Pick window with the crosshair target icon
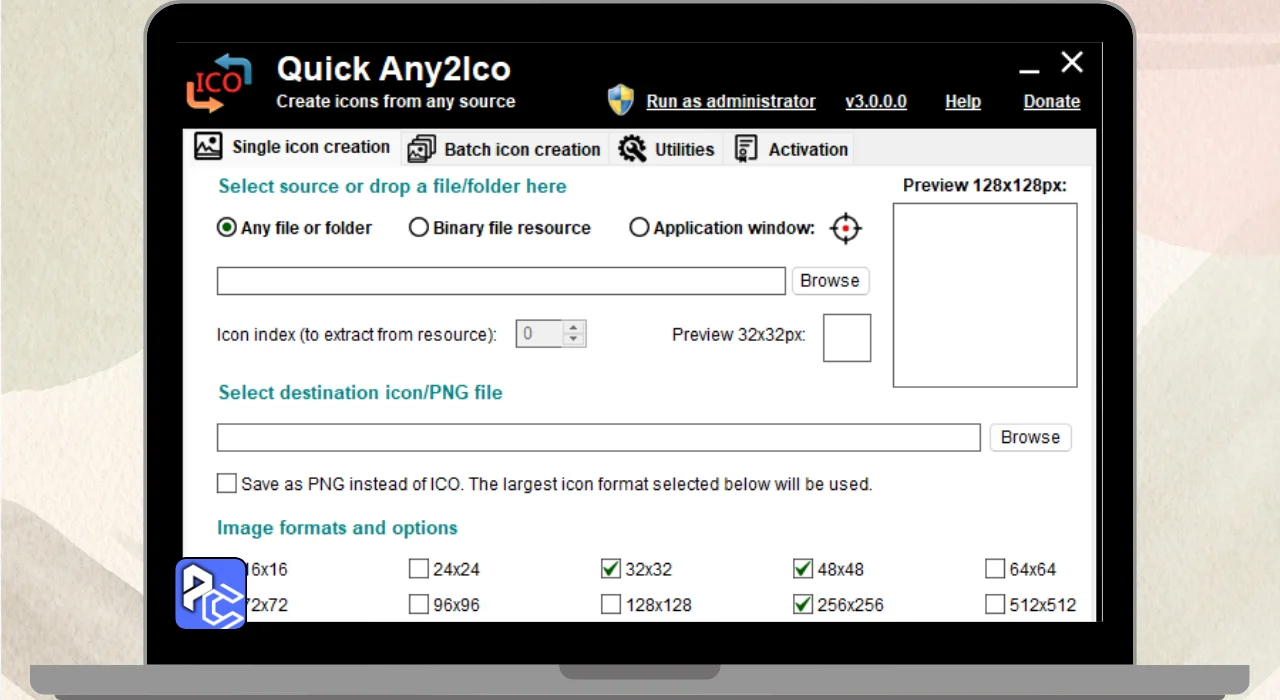 coord(846,228)
